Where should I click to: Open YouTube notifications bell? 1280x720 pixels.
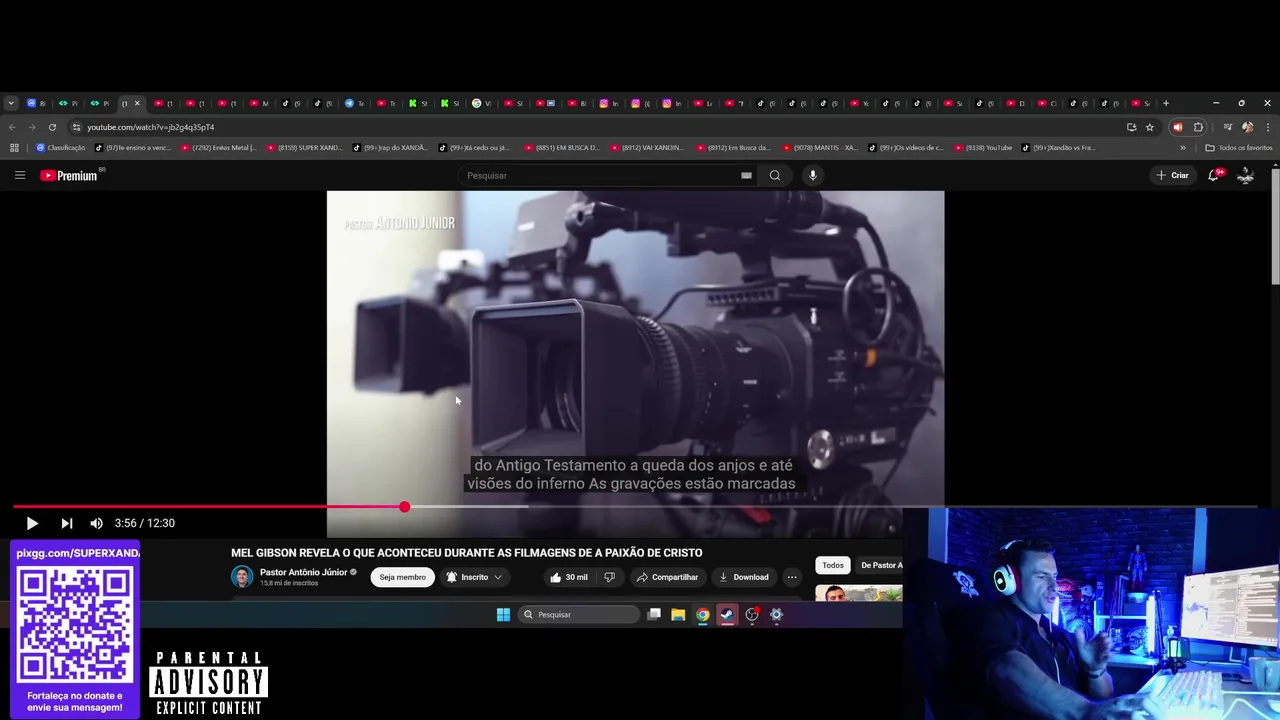tap(1214, 175)
